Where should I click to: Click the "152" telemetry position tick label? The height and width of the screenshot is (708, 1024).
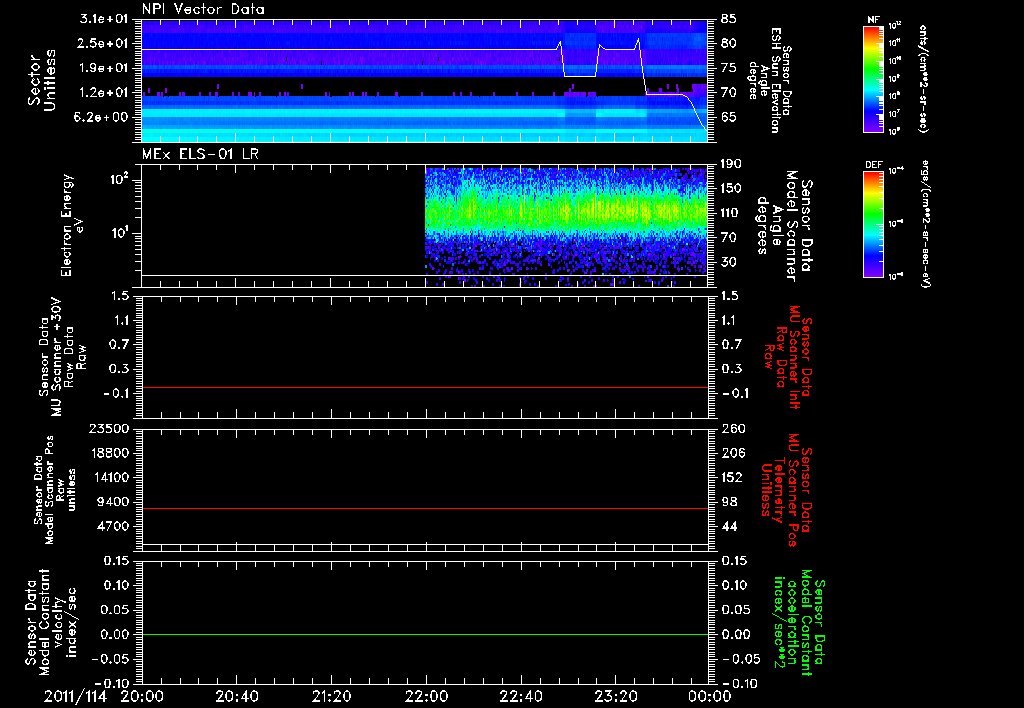(x=731, y=477)
